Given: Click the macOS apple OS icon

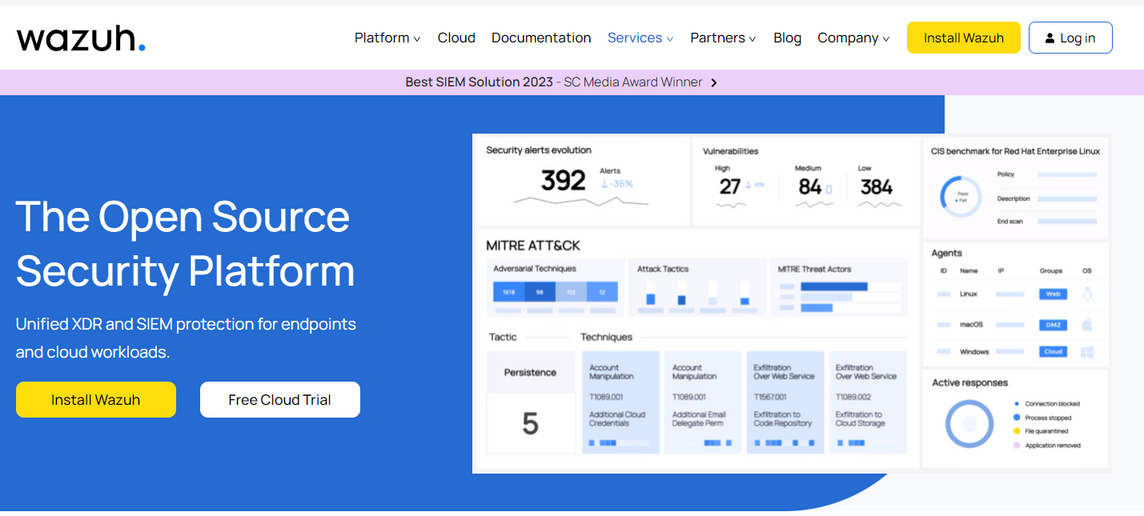Looking at the screenshot, I should point(1087,324).
